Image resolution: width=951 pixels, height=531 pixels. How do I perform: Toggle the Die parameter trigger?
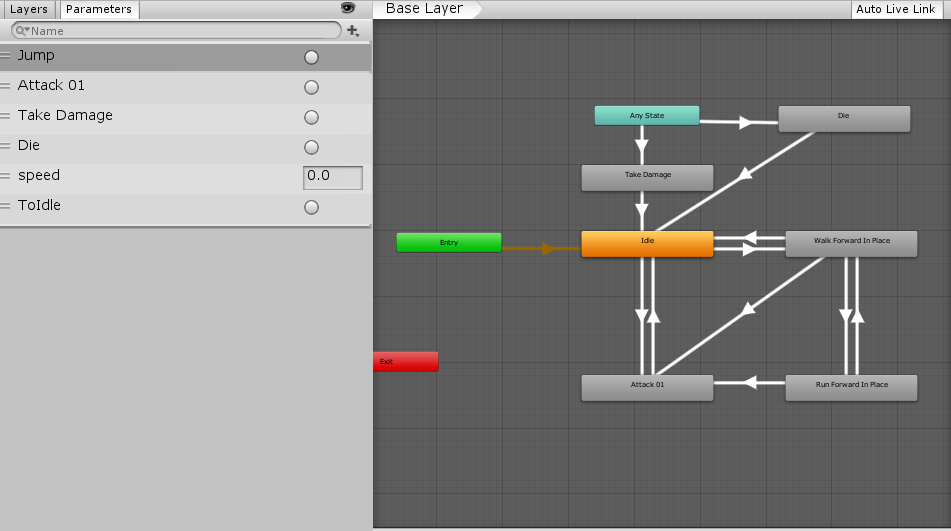(x=311, y=147)
